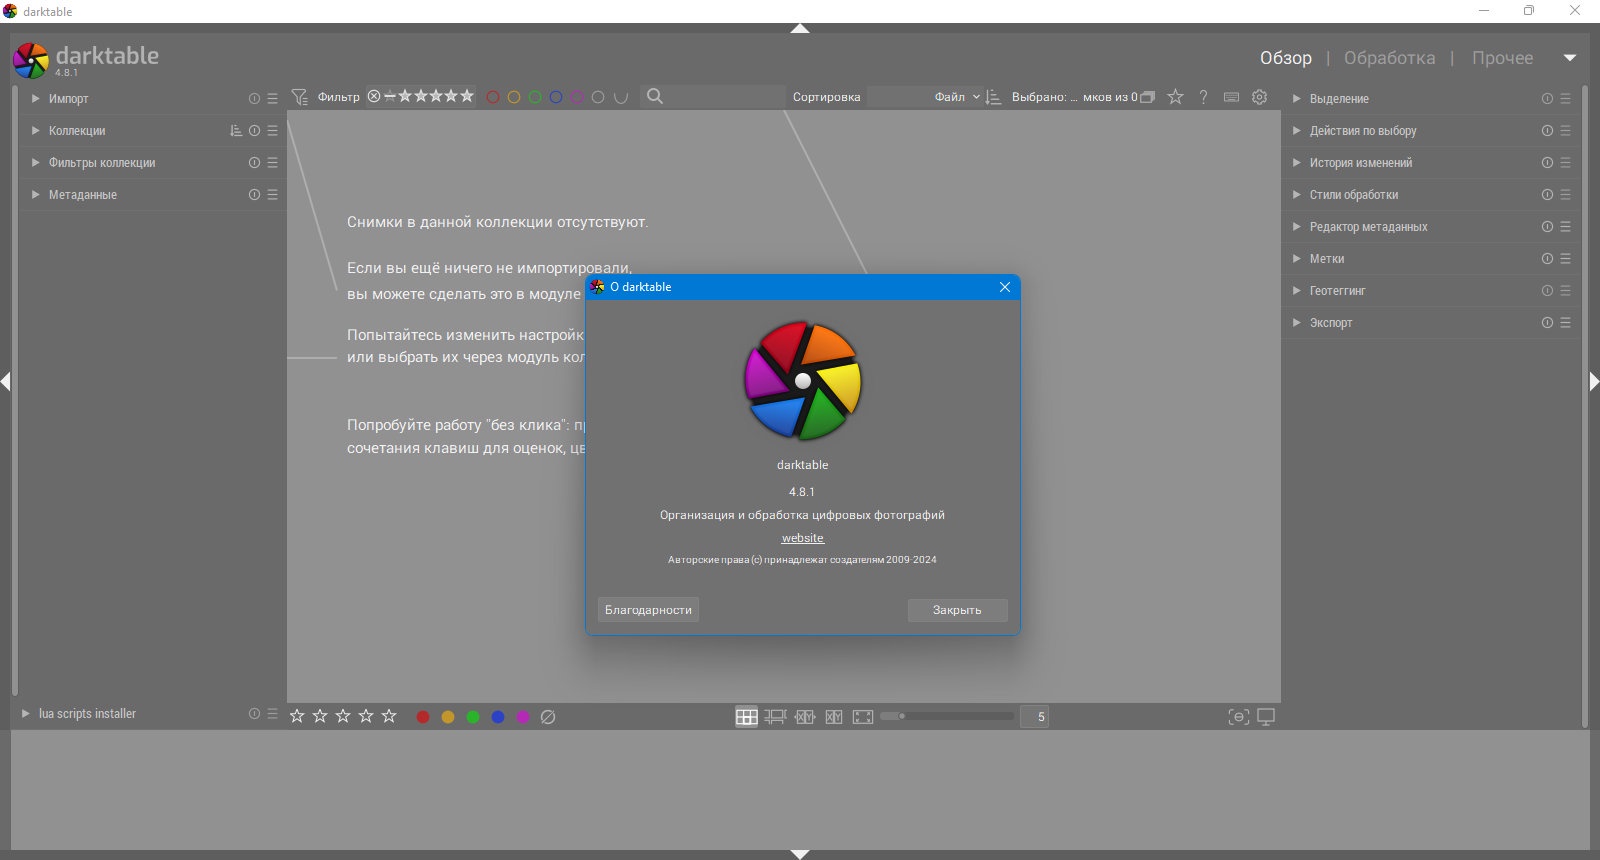Apply the blue color label swatch
Image resolution: width=1600 pixels, height=860 pixels.
(498, 717)
